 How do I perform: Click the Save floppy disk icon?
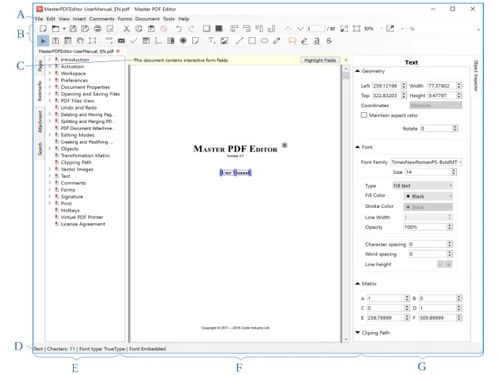click(73, 29)
